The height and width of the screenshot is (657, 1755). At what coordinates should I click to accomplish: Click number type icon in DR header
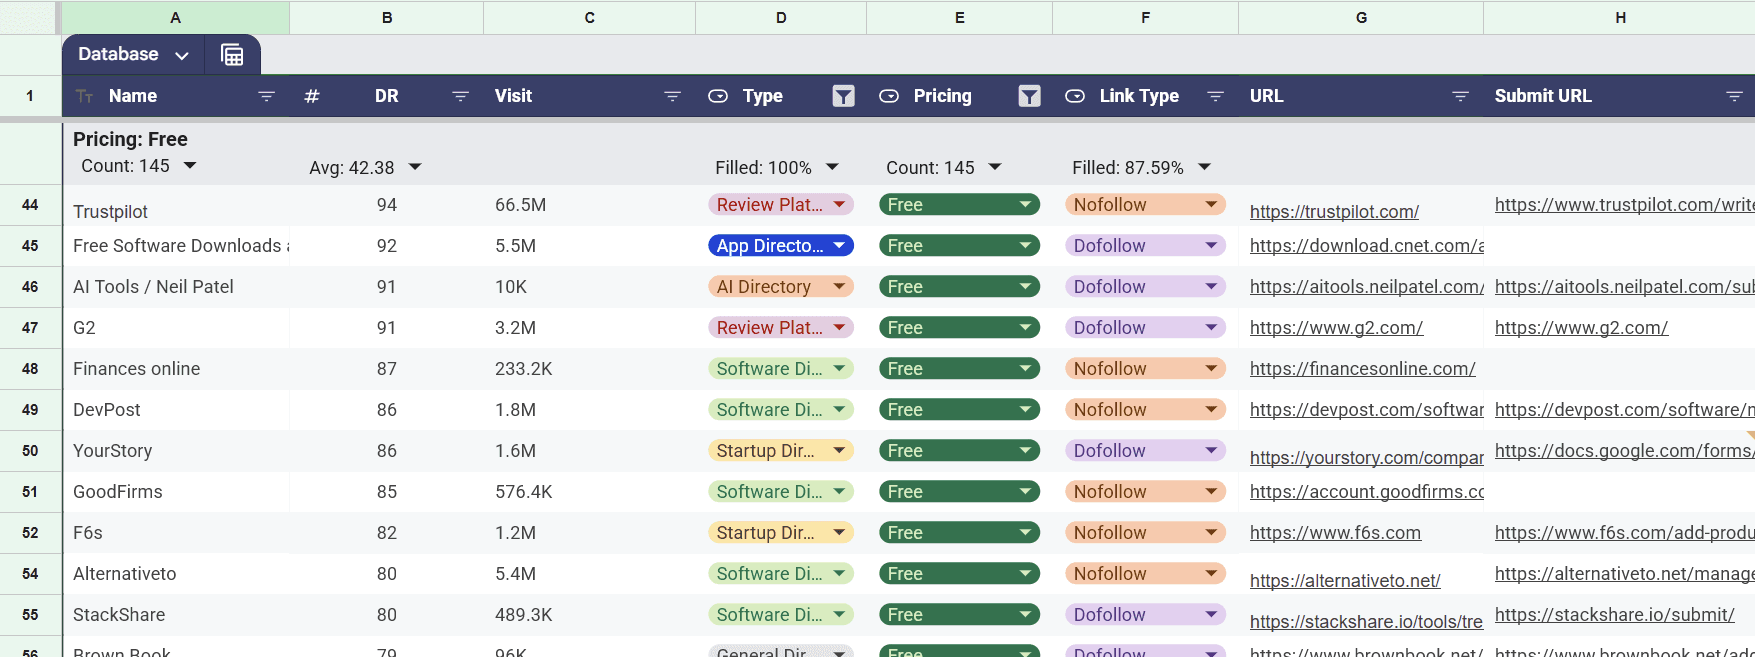pos(312,96)
